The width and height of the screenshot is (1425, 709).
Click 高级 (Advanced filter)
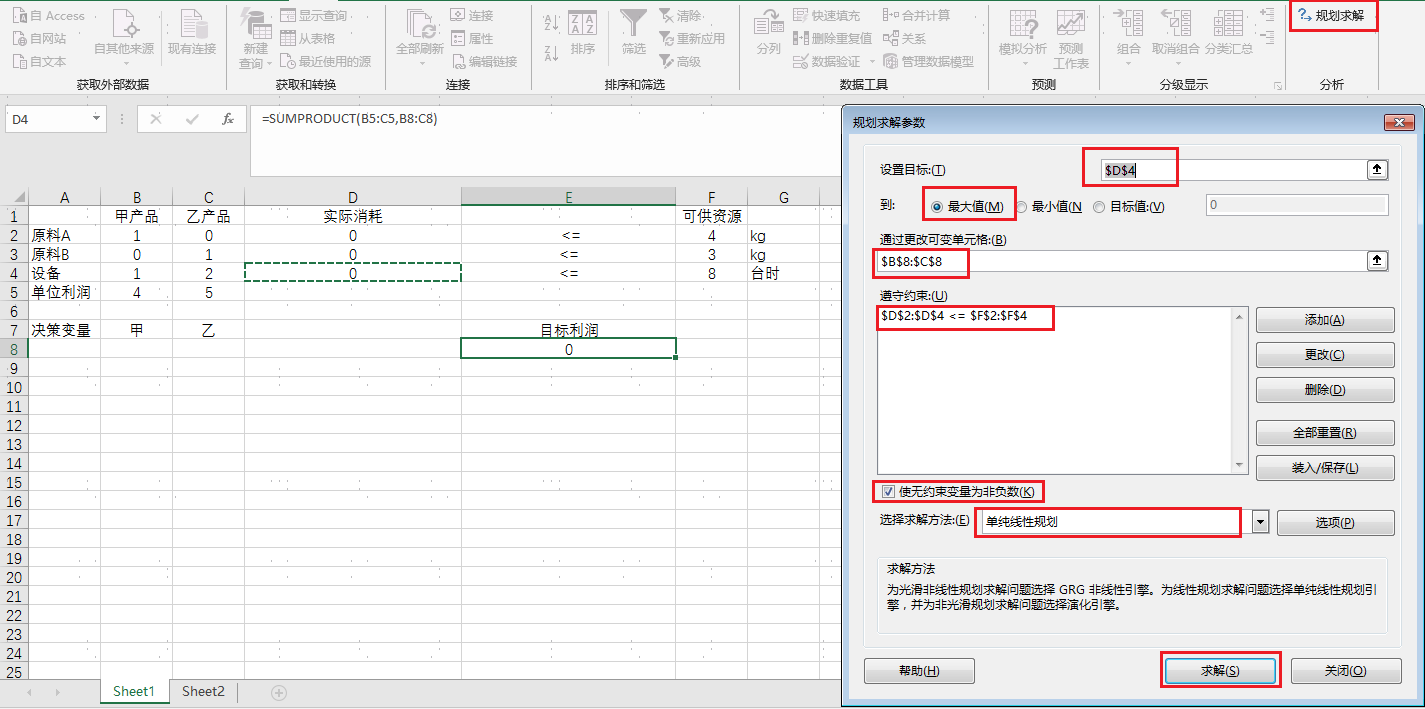pyautogui.click(x=680, y=61)
